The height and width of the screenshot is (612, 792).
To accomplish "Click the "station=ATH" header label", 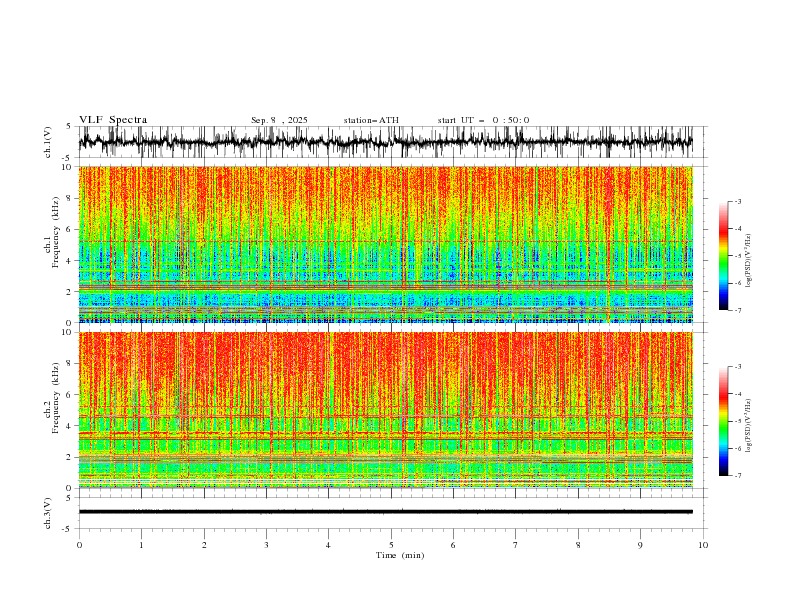I will (x=371, y=120).
